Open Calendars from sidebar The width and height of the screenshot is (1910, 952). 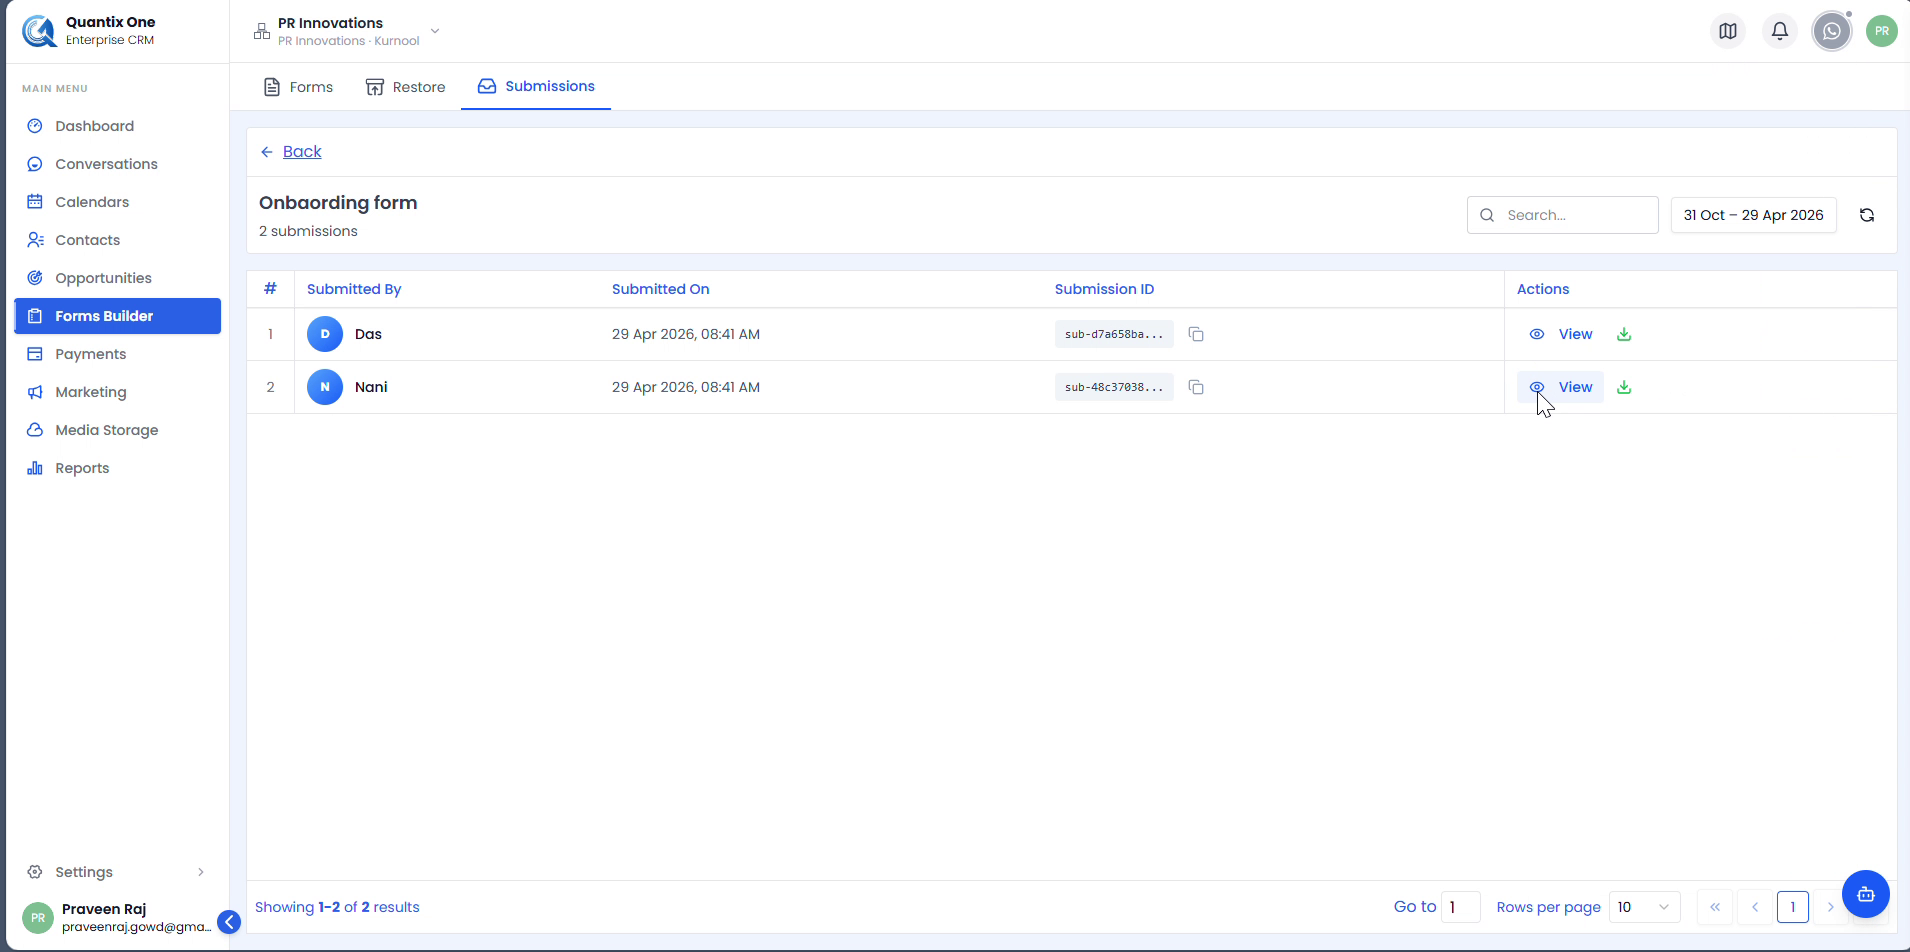click(117, 202)
